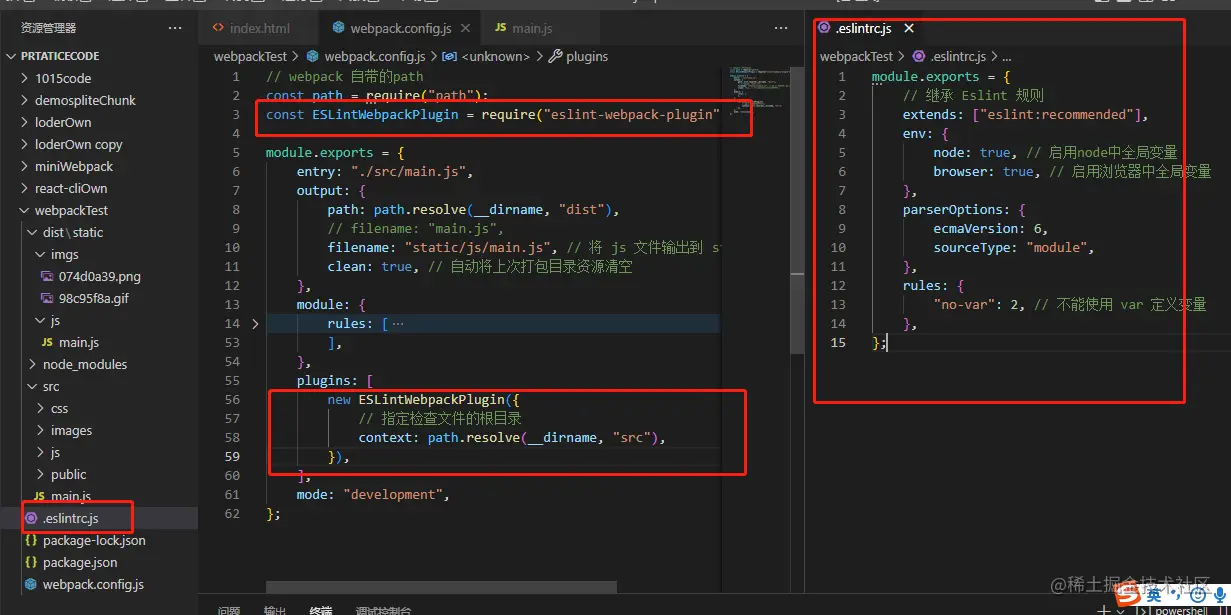The width and height of the screenshot is (1231, 615).
Task: Expand the miniWebpack folder
Action: click(99, 166)
